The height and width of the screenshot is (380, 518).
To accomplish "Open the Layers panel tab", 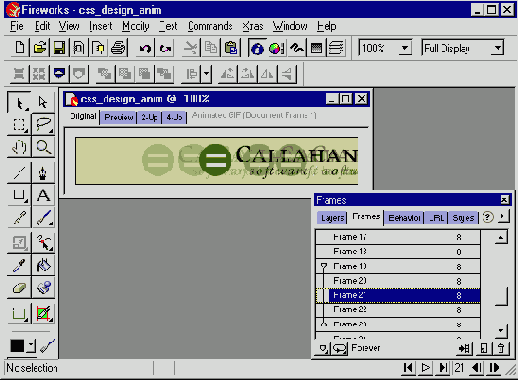I will pos(332,218).
